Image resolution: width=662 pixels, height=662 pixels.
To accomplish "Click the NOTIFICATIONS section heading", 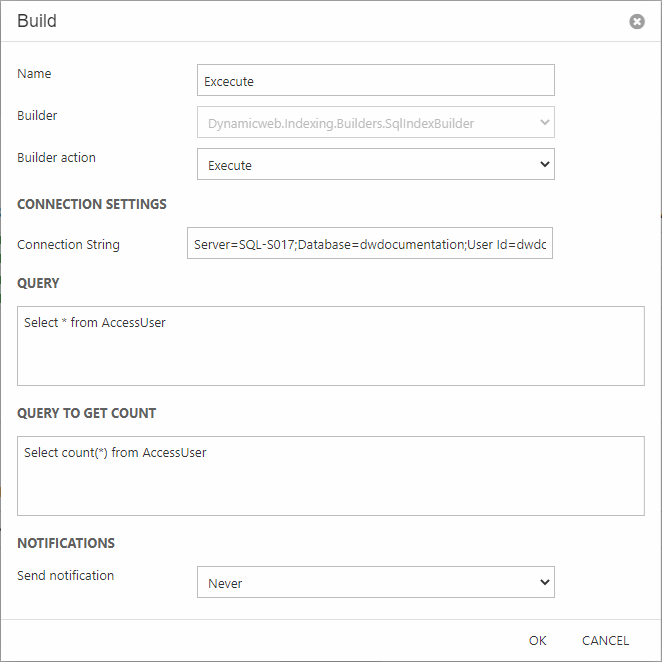I will point(66,543).
